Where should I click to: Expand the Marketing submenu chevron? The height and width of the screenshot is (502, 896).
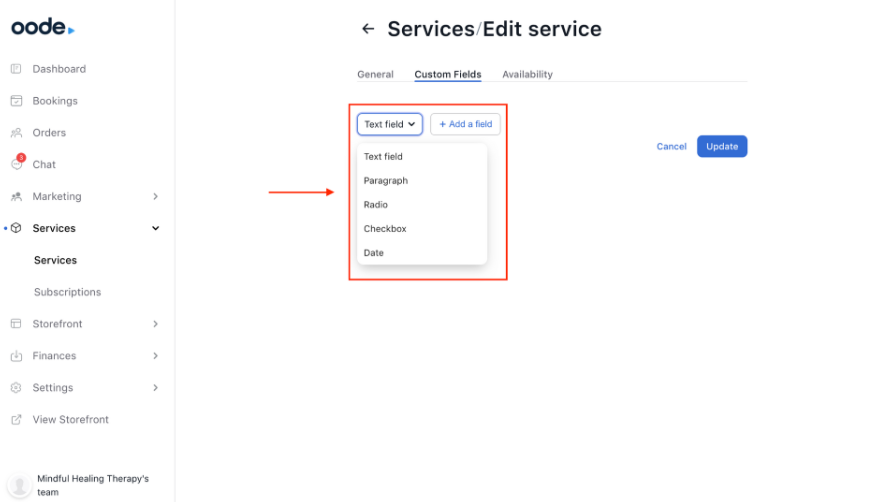(x=155, y=197)
